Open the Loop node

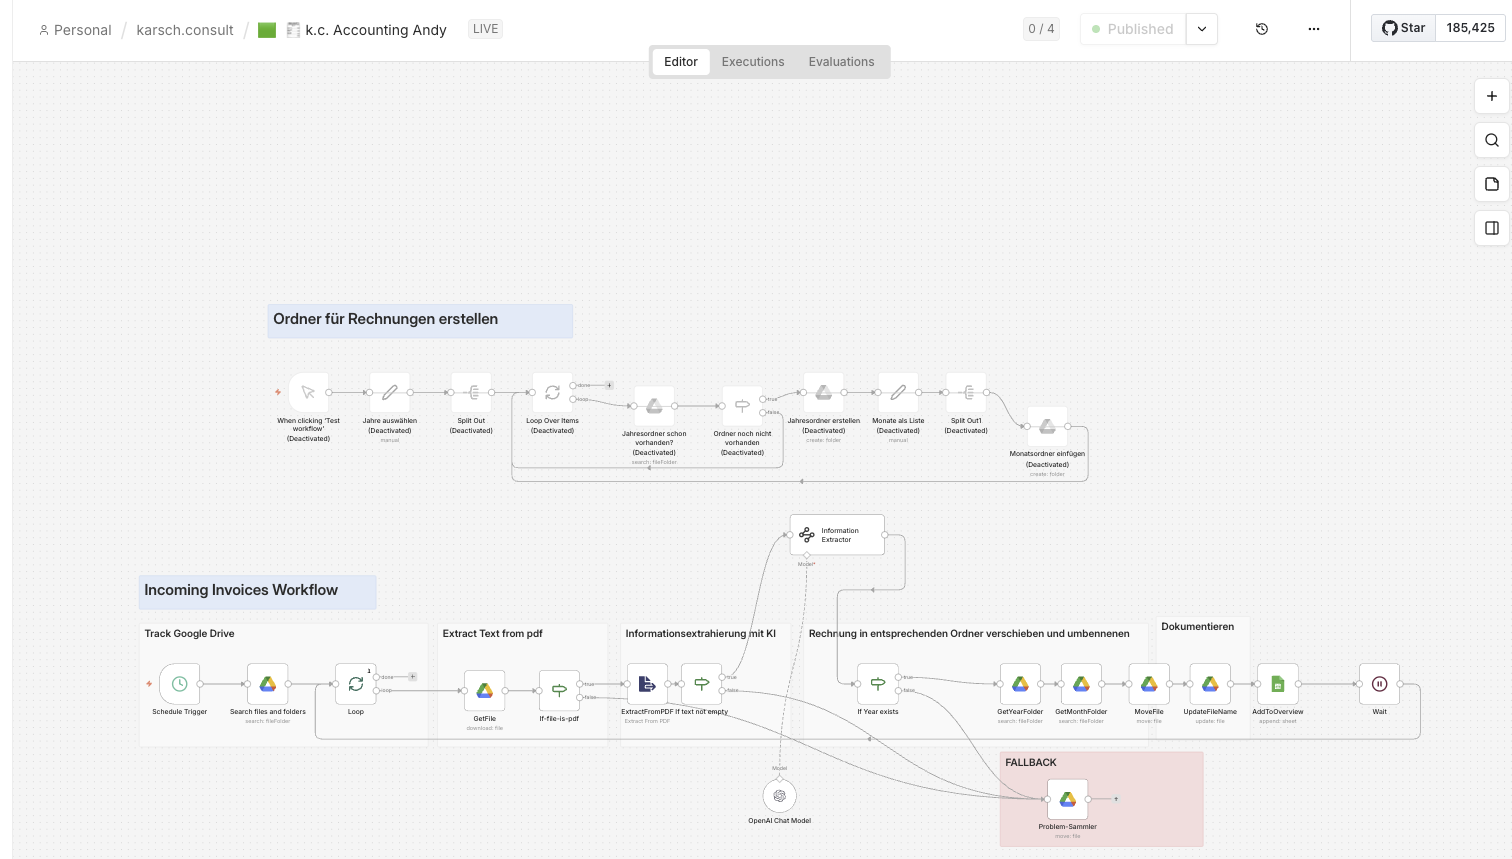tap(356, 684)
